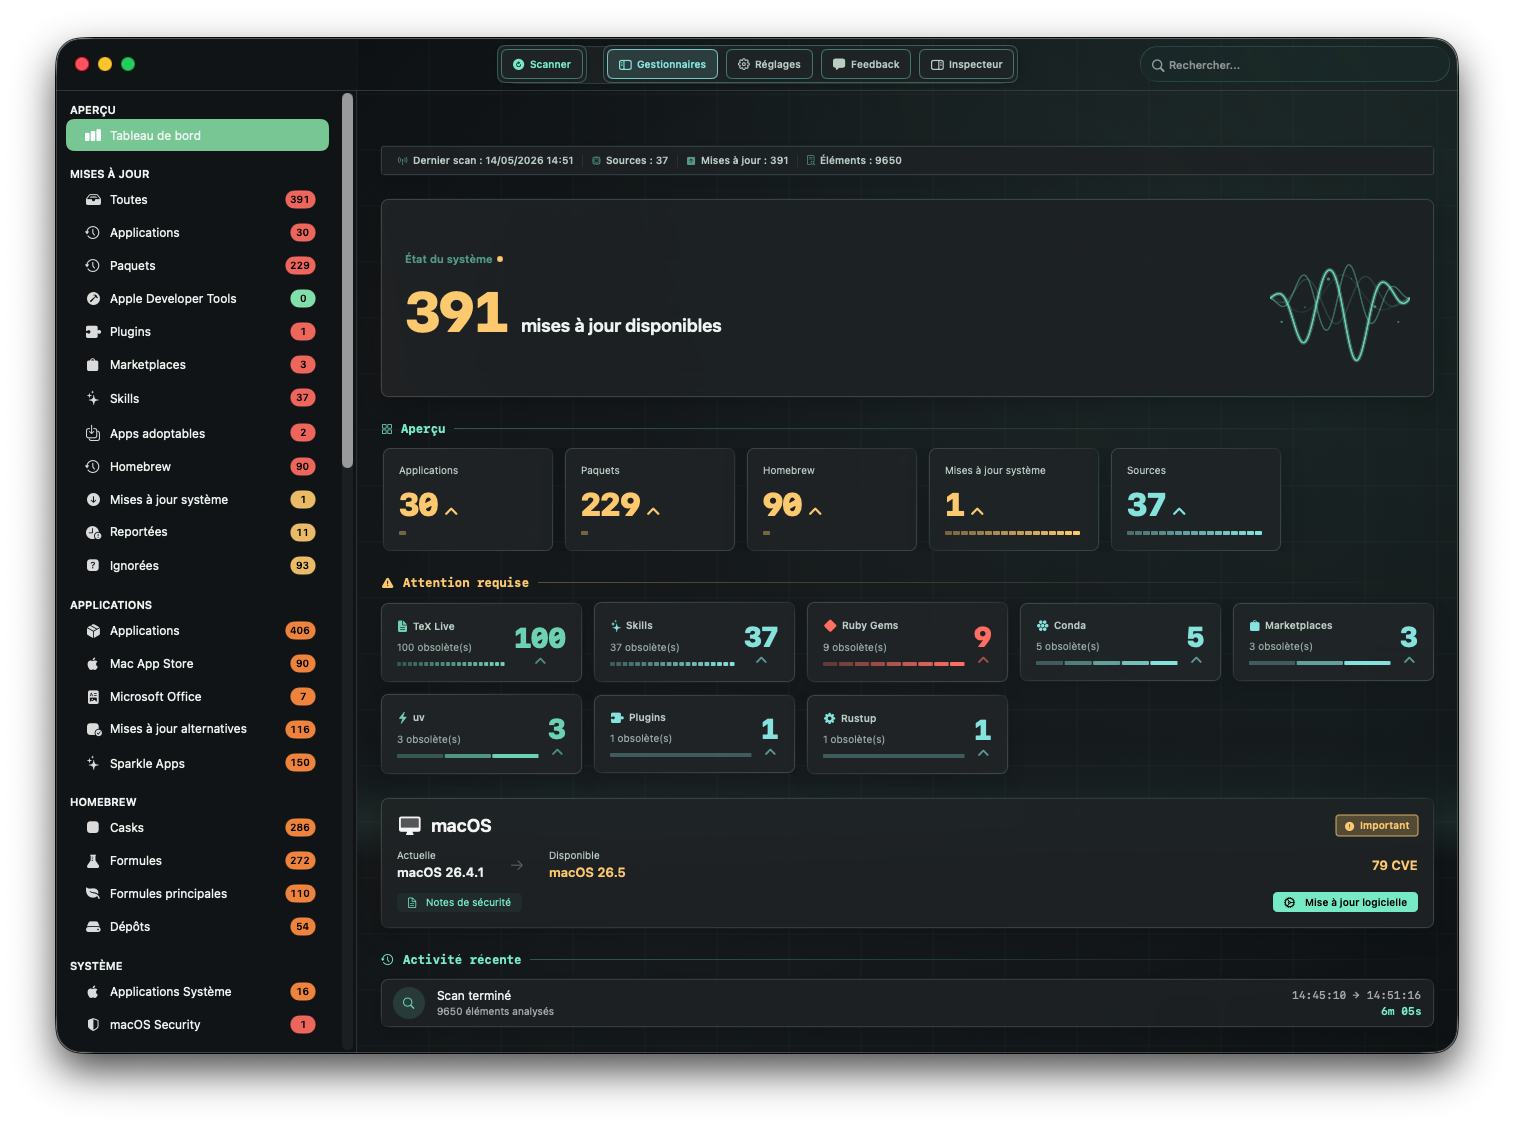The height and width of the screenshot is (1127, 1514).
Task: Click the Applications Système apple icon
Action: tap(93, 992)
